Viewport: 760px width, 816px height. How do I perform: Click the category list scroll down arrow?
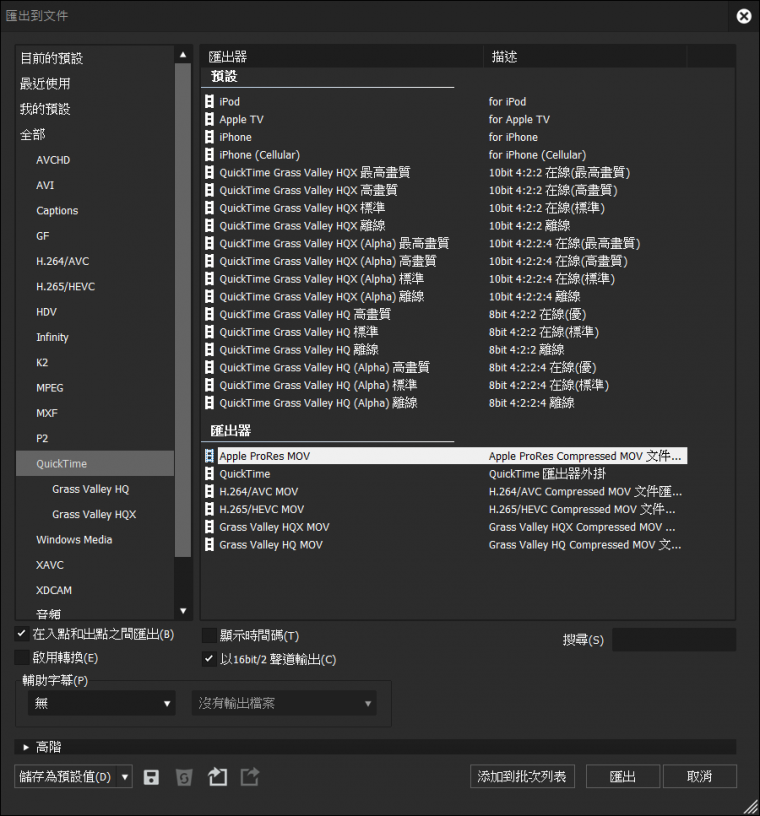point(183,611)
